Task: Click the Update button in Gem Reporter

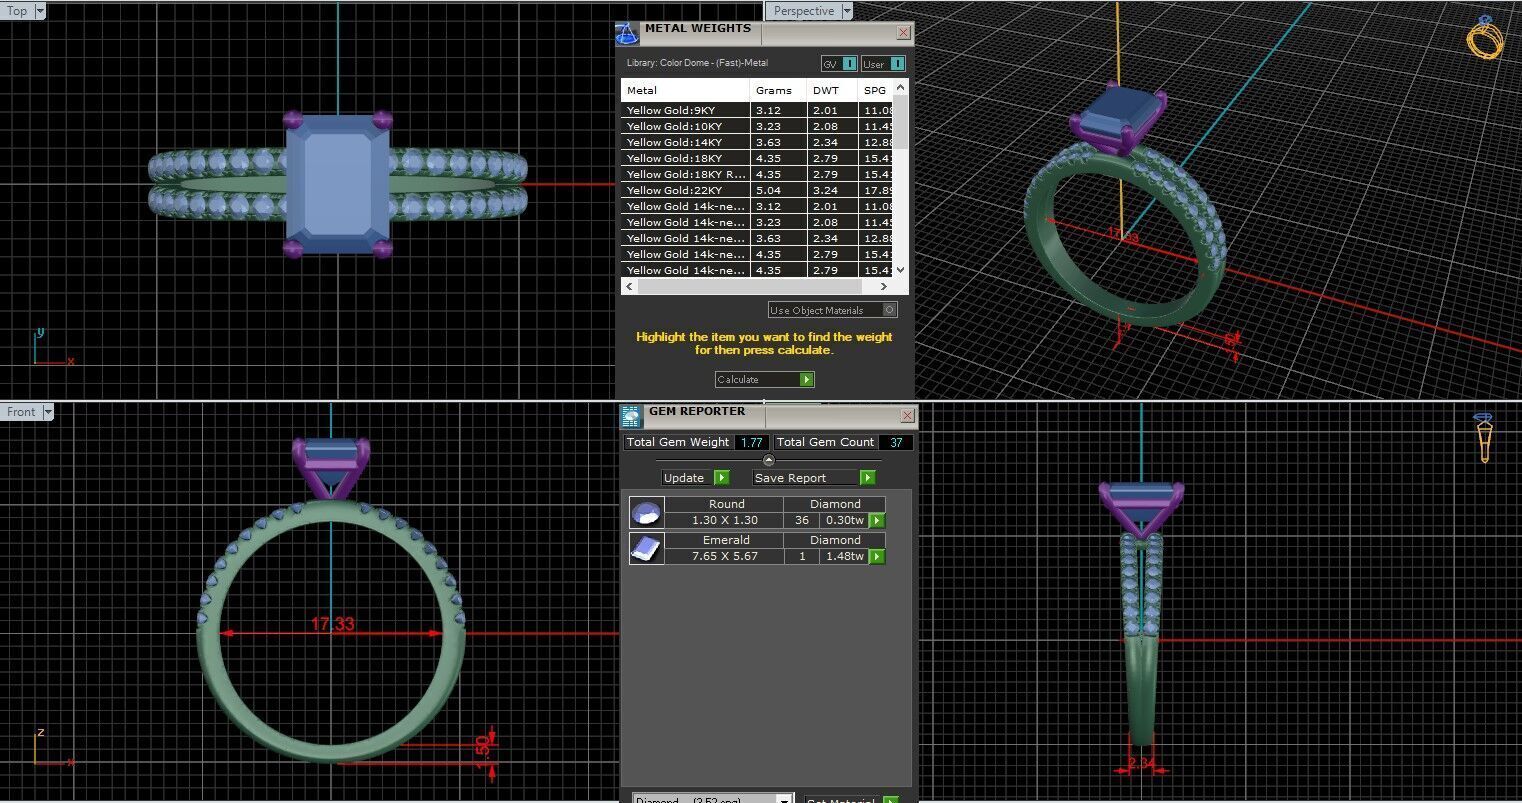Action: coord(696,478)
